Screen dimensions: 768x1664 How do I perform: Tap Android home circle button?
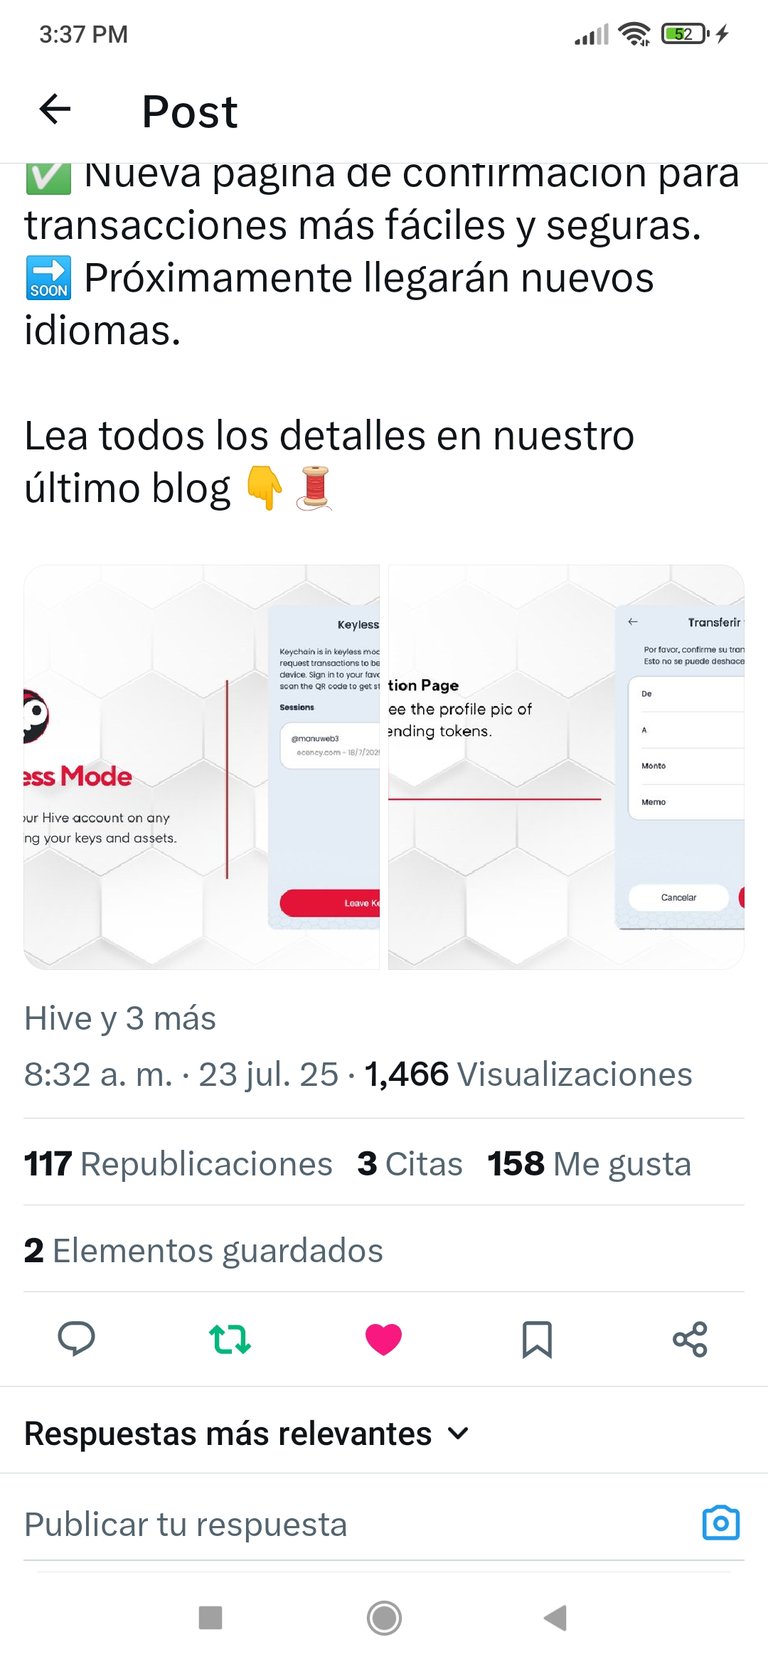384,1617
